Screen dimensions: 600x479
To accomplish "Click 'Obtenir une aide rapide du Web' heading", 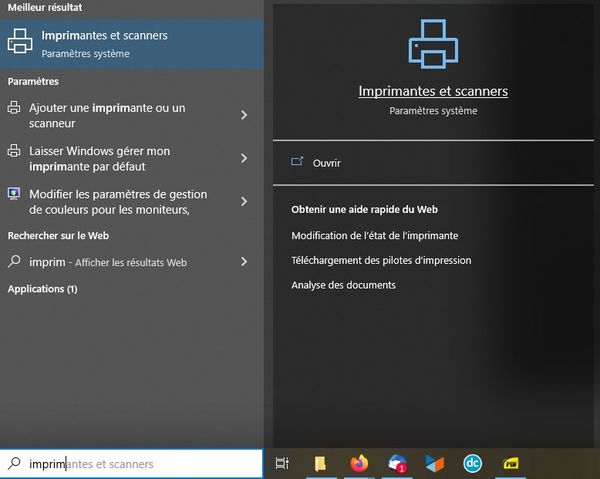I will click(x=364, y=210).
